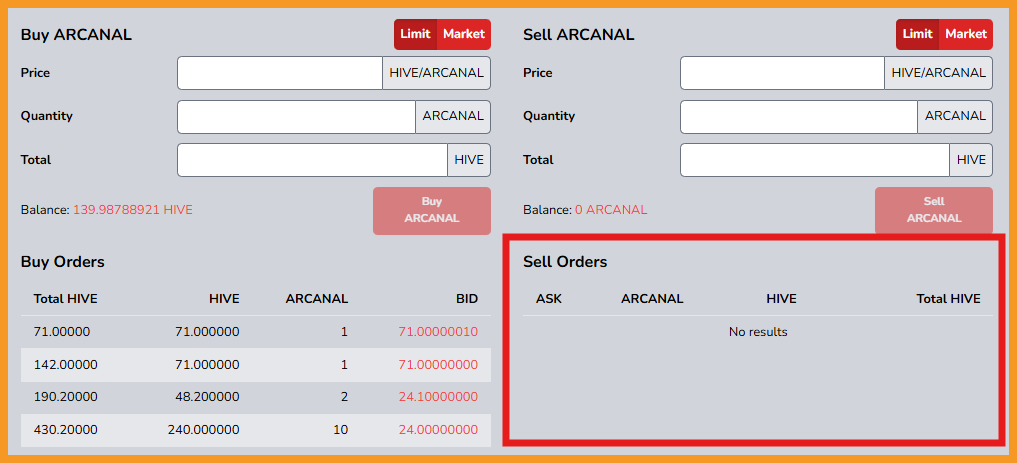Viewport: 1017px width, 463px height.
Task: Select Market in Buy ARCANAL panel
Action: click(464, 34)
